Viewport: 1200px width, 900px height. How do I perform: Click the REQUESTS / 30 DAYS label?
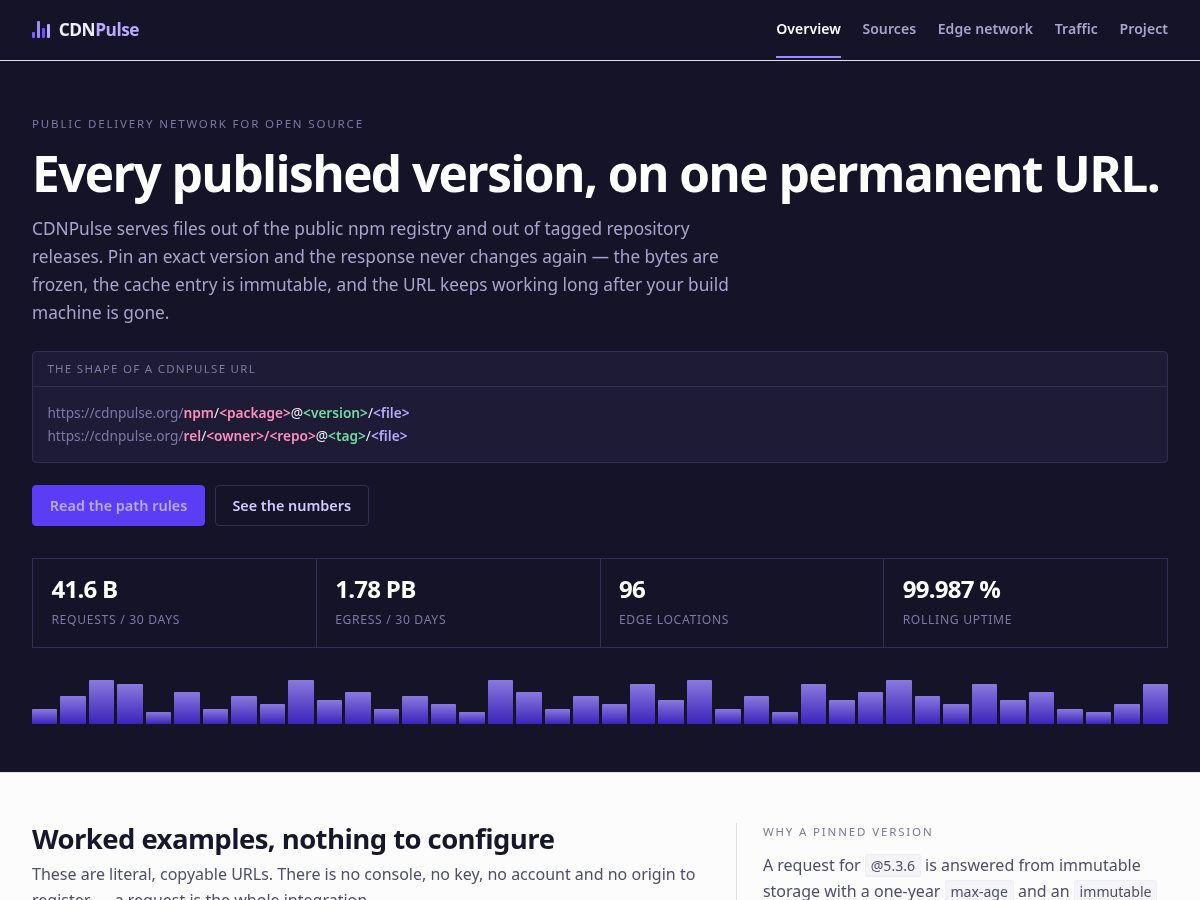(115, 619)
